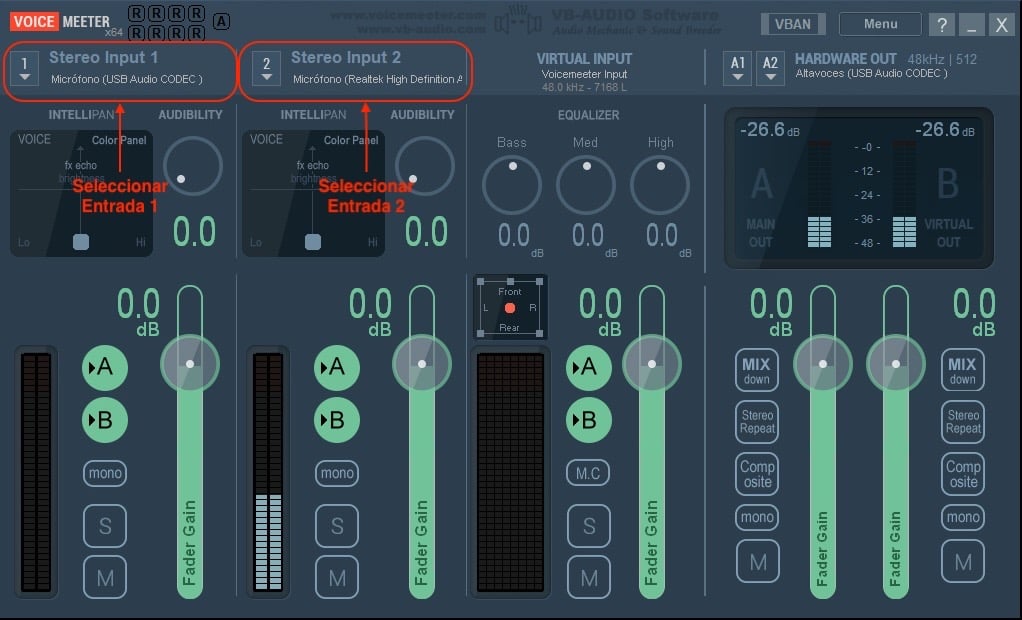Viewport: 1022px width, 620px height.
Task: Click the Audibility knob for Stereo Input 2
Action: click(425, 166)
